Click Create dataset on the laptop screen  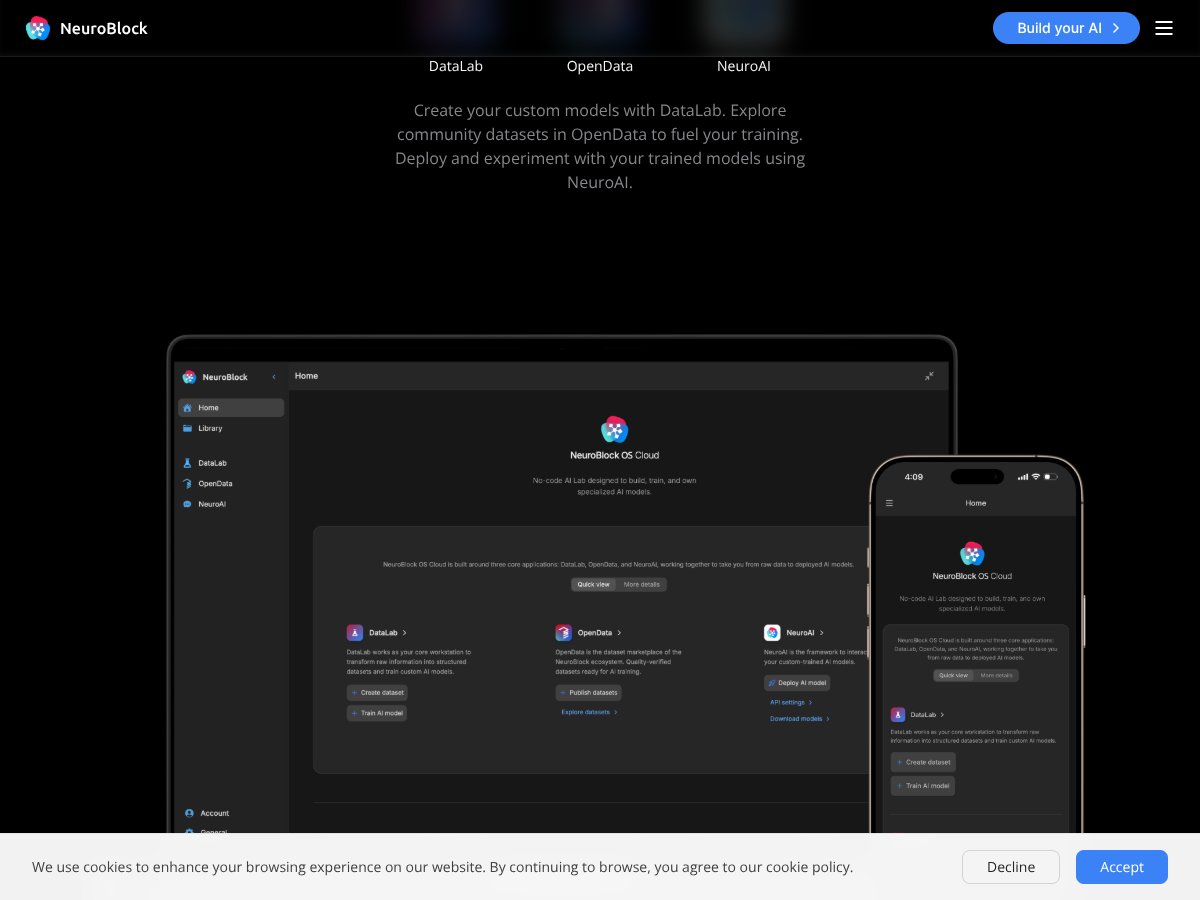(x=377, y=692)
